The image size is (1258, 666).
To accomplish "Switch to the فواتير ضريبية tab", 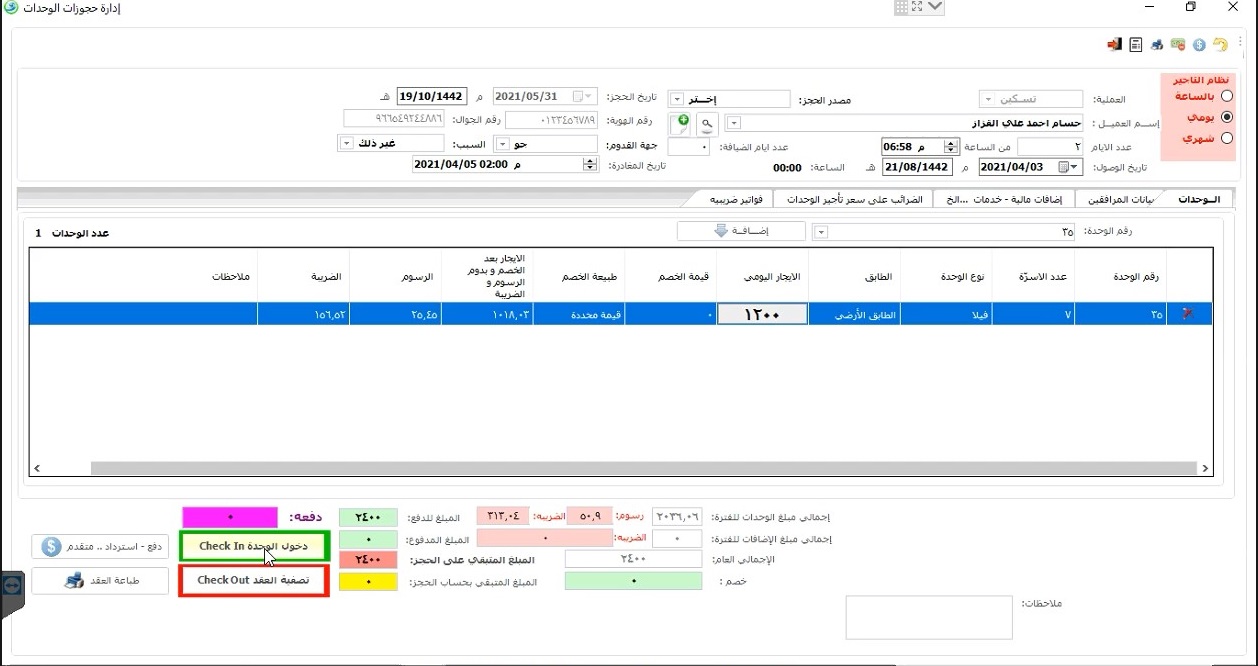I will 739,199.
